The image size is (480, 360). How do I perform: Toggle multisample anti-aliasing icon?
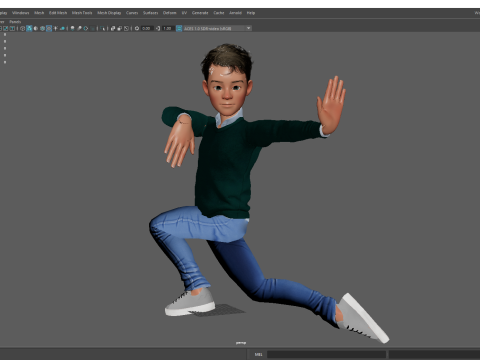click(86, 28)
